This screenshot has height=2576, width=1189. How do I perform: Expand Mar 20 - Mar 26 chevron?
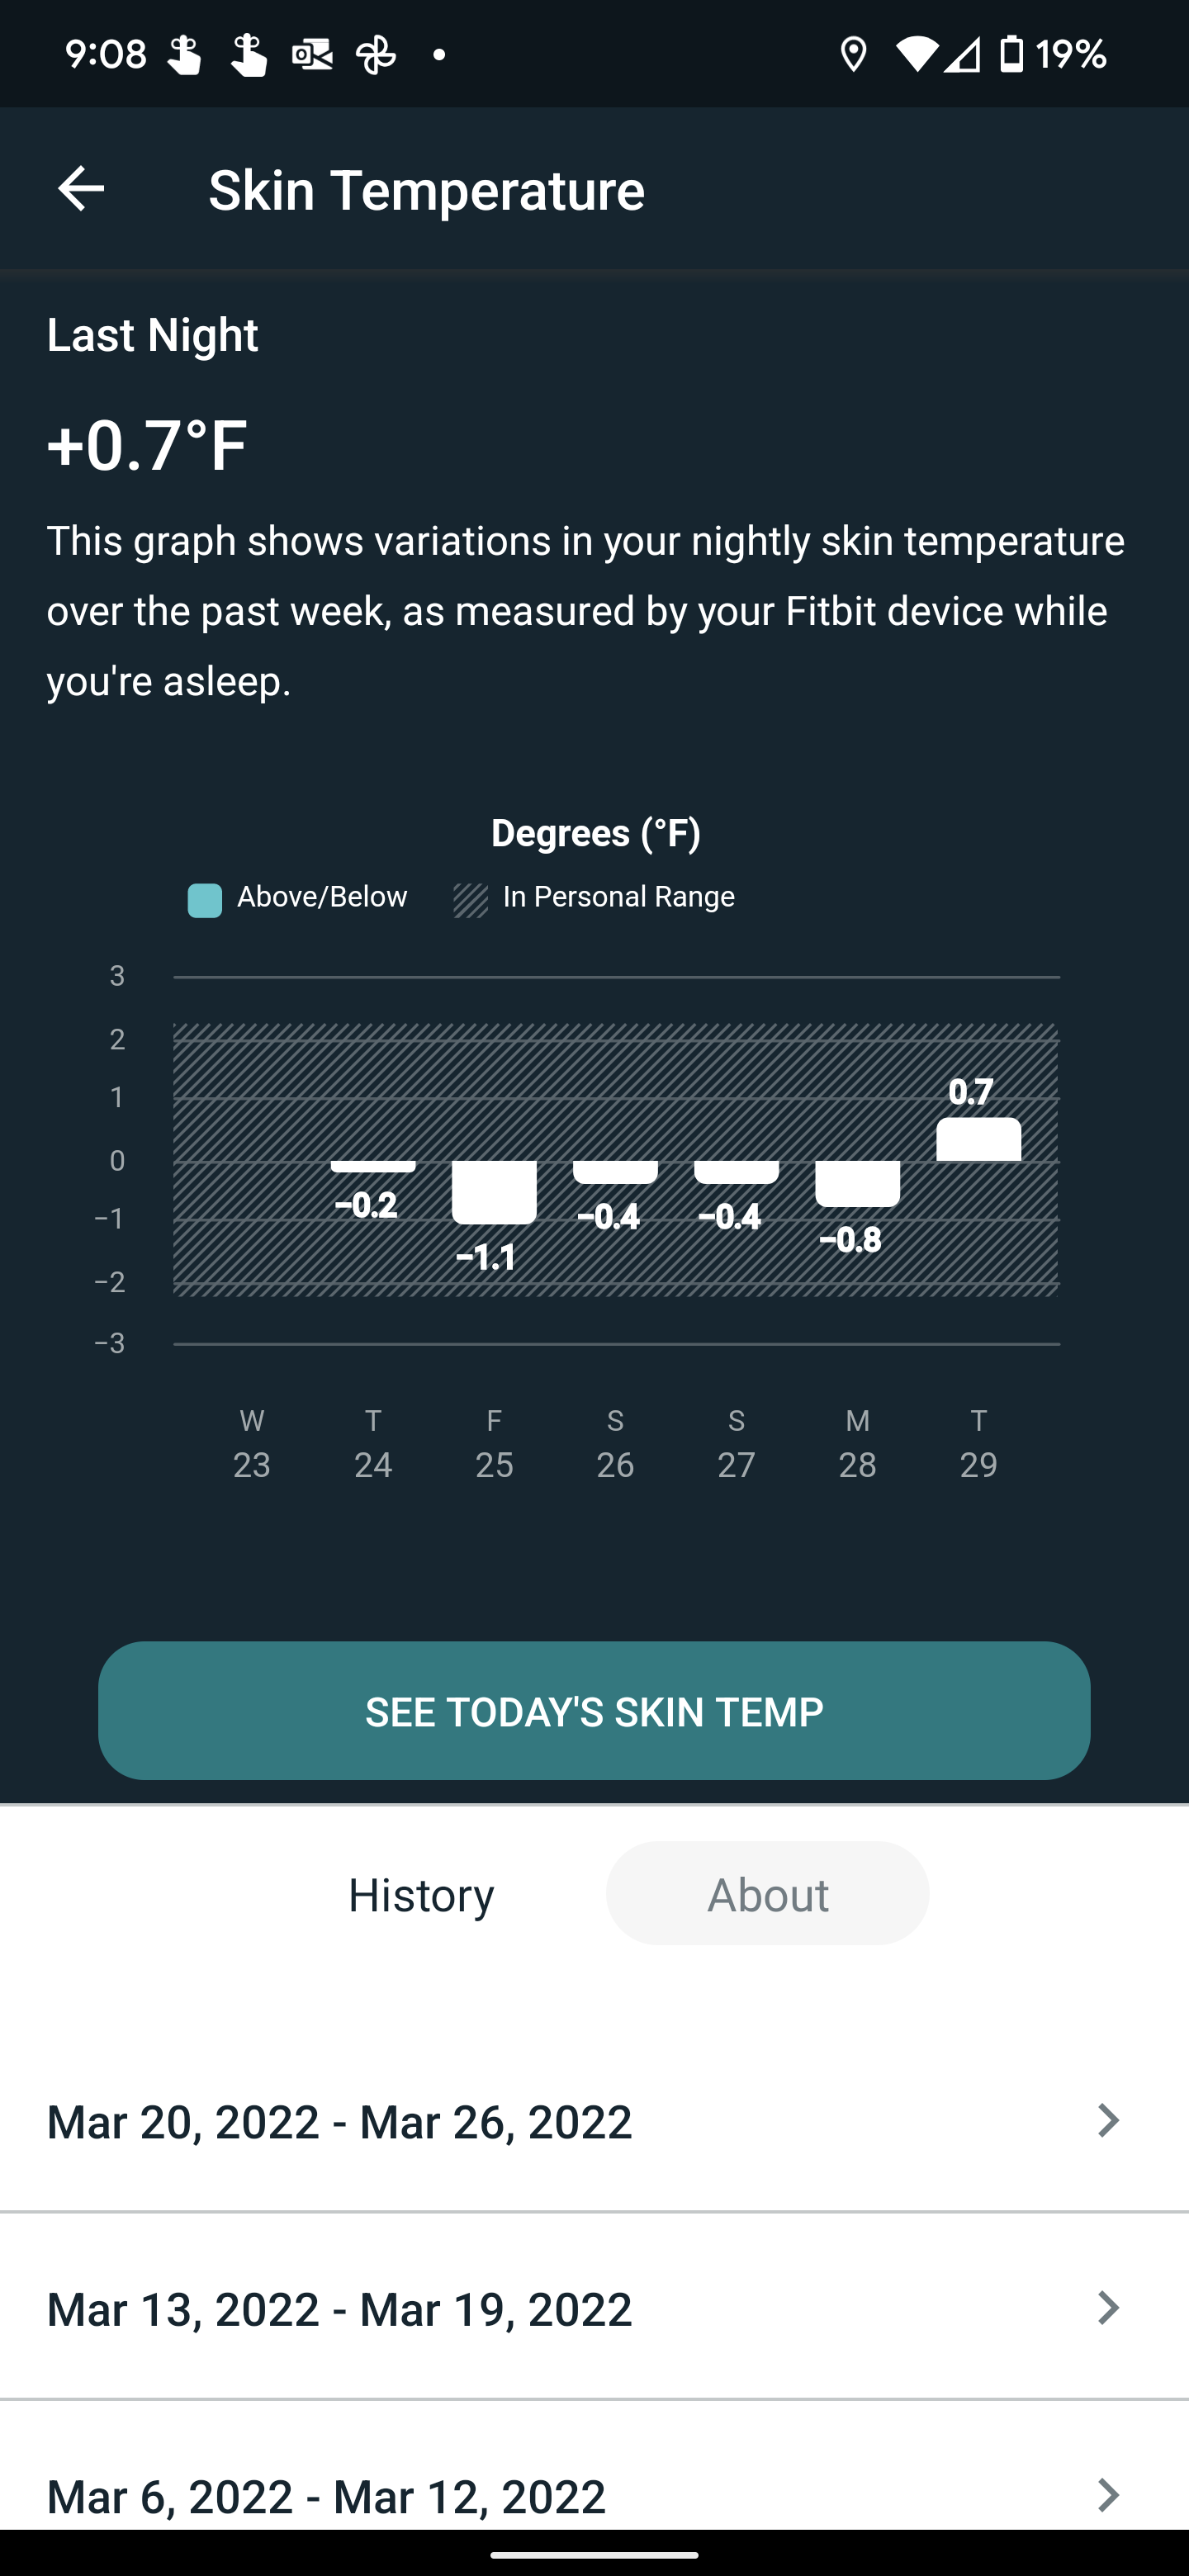click(1107, 2120)
